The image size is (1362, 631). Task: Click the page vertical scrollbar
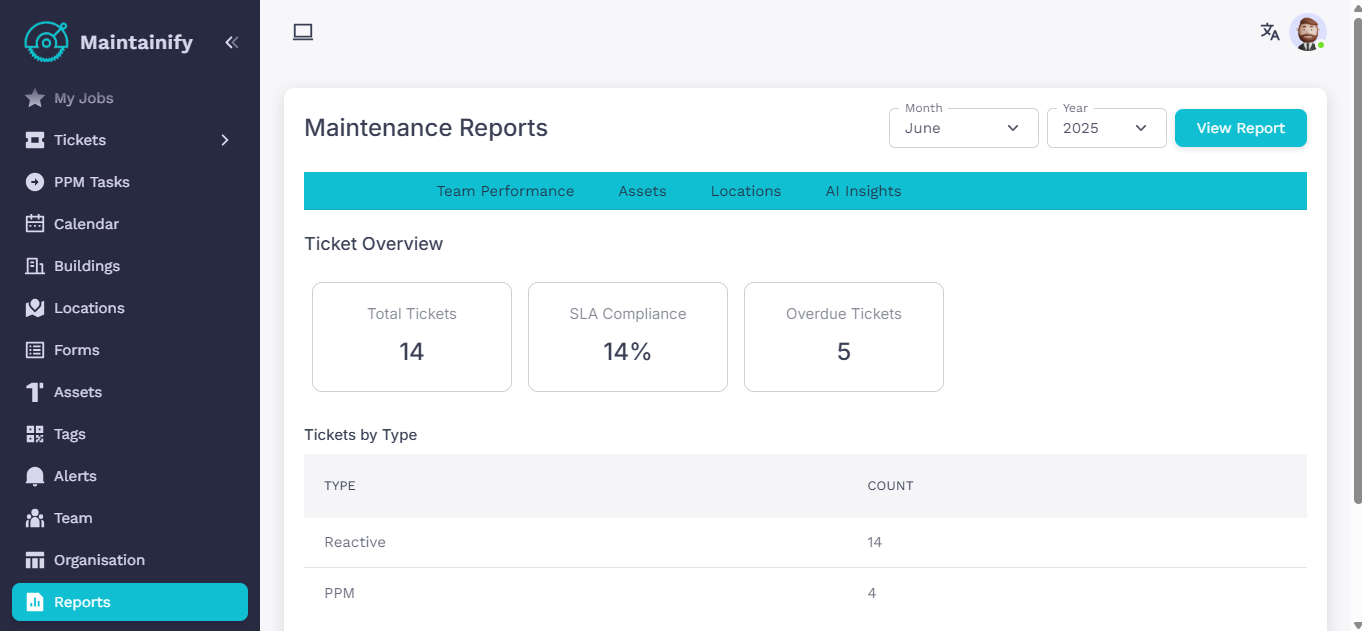(x=1356, y=260)
